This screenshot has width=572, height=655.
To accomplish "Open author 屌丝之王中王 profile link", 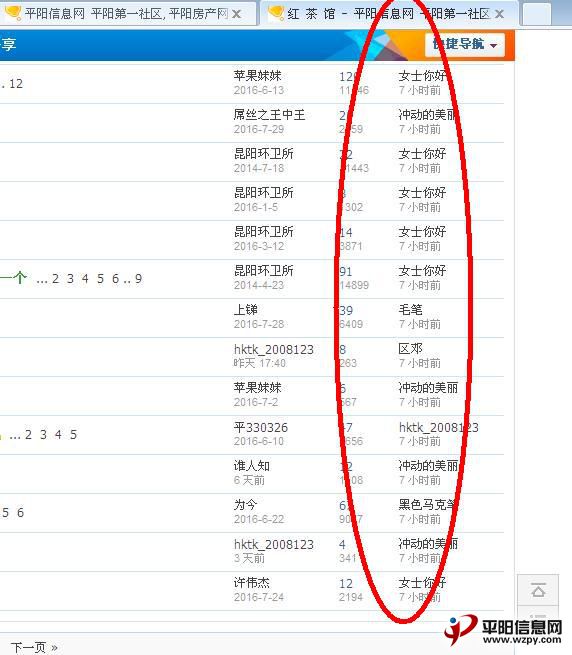I will 269,115.
